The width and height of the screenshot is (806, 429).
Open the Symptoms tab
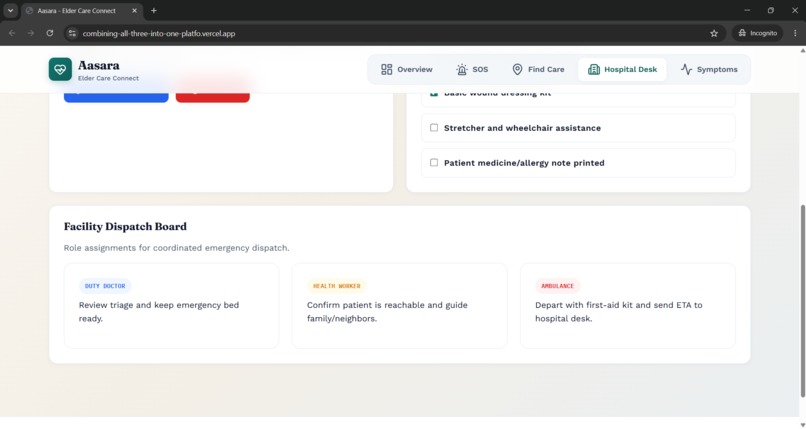point(709,69)
